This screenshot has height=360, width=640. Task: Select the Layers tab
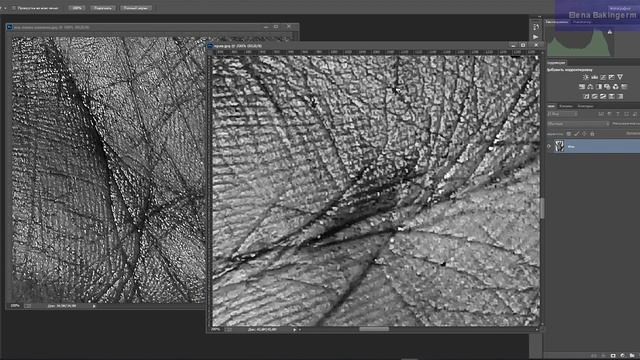[551, 106]
